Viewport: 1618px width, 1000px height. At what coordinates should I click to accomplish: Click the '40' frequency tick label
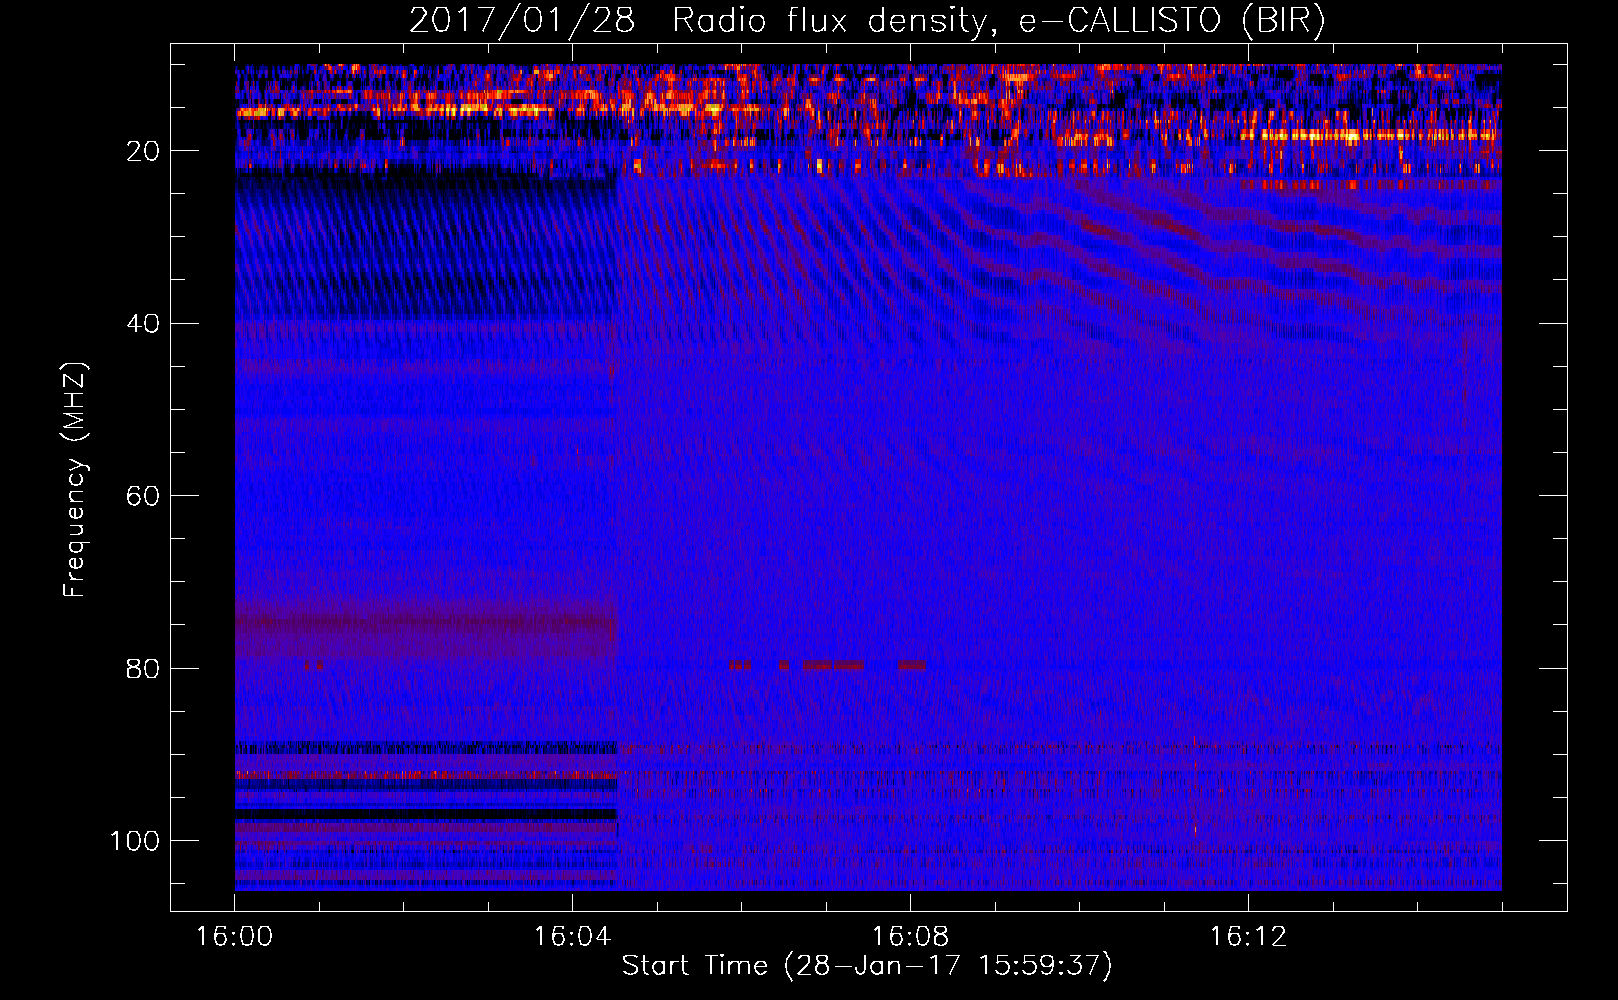pos(143,324)
